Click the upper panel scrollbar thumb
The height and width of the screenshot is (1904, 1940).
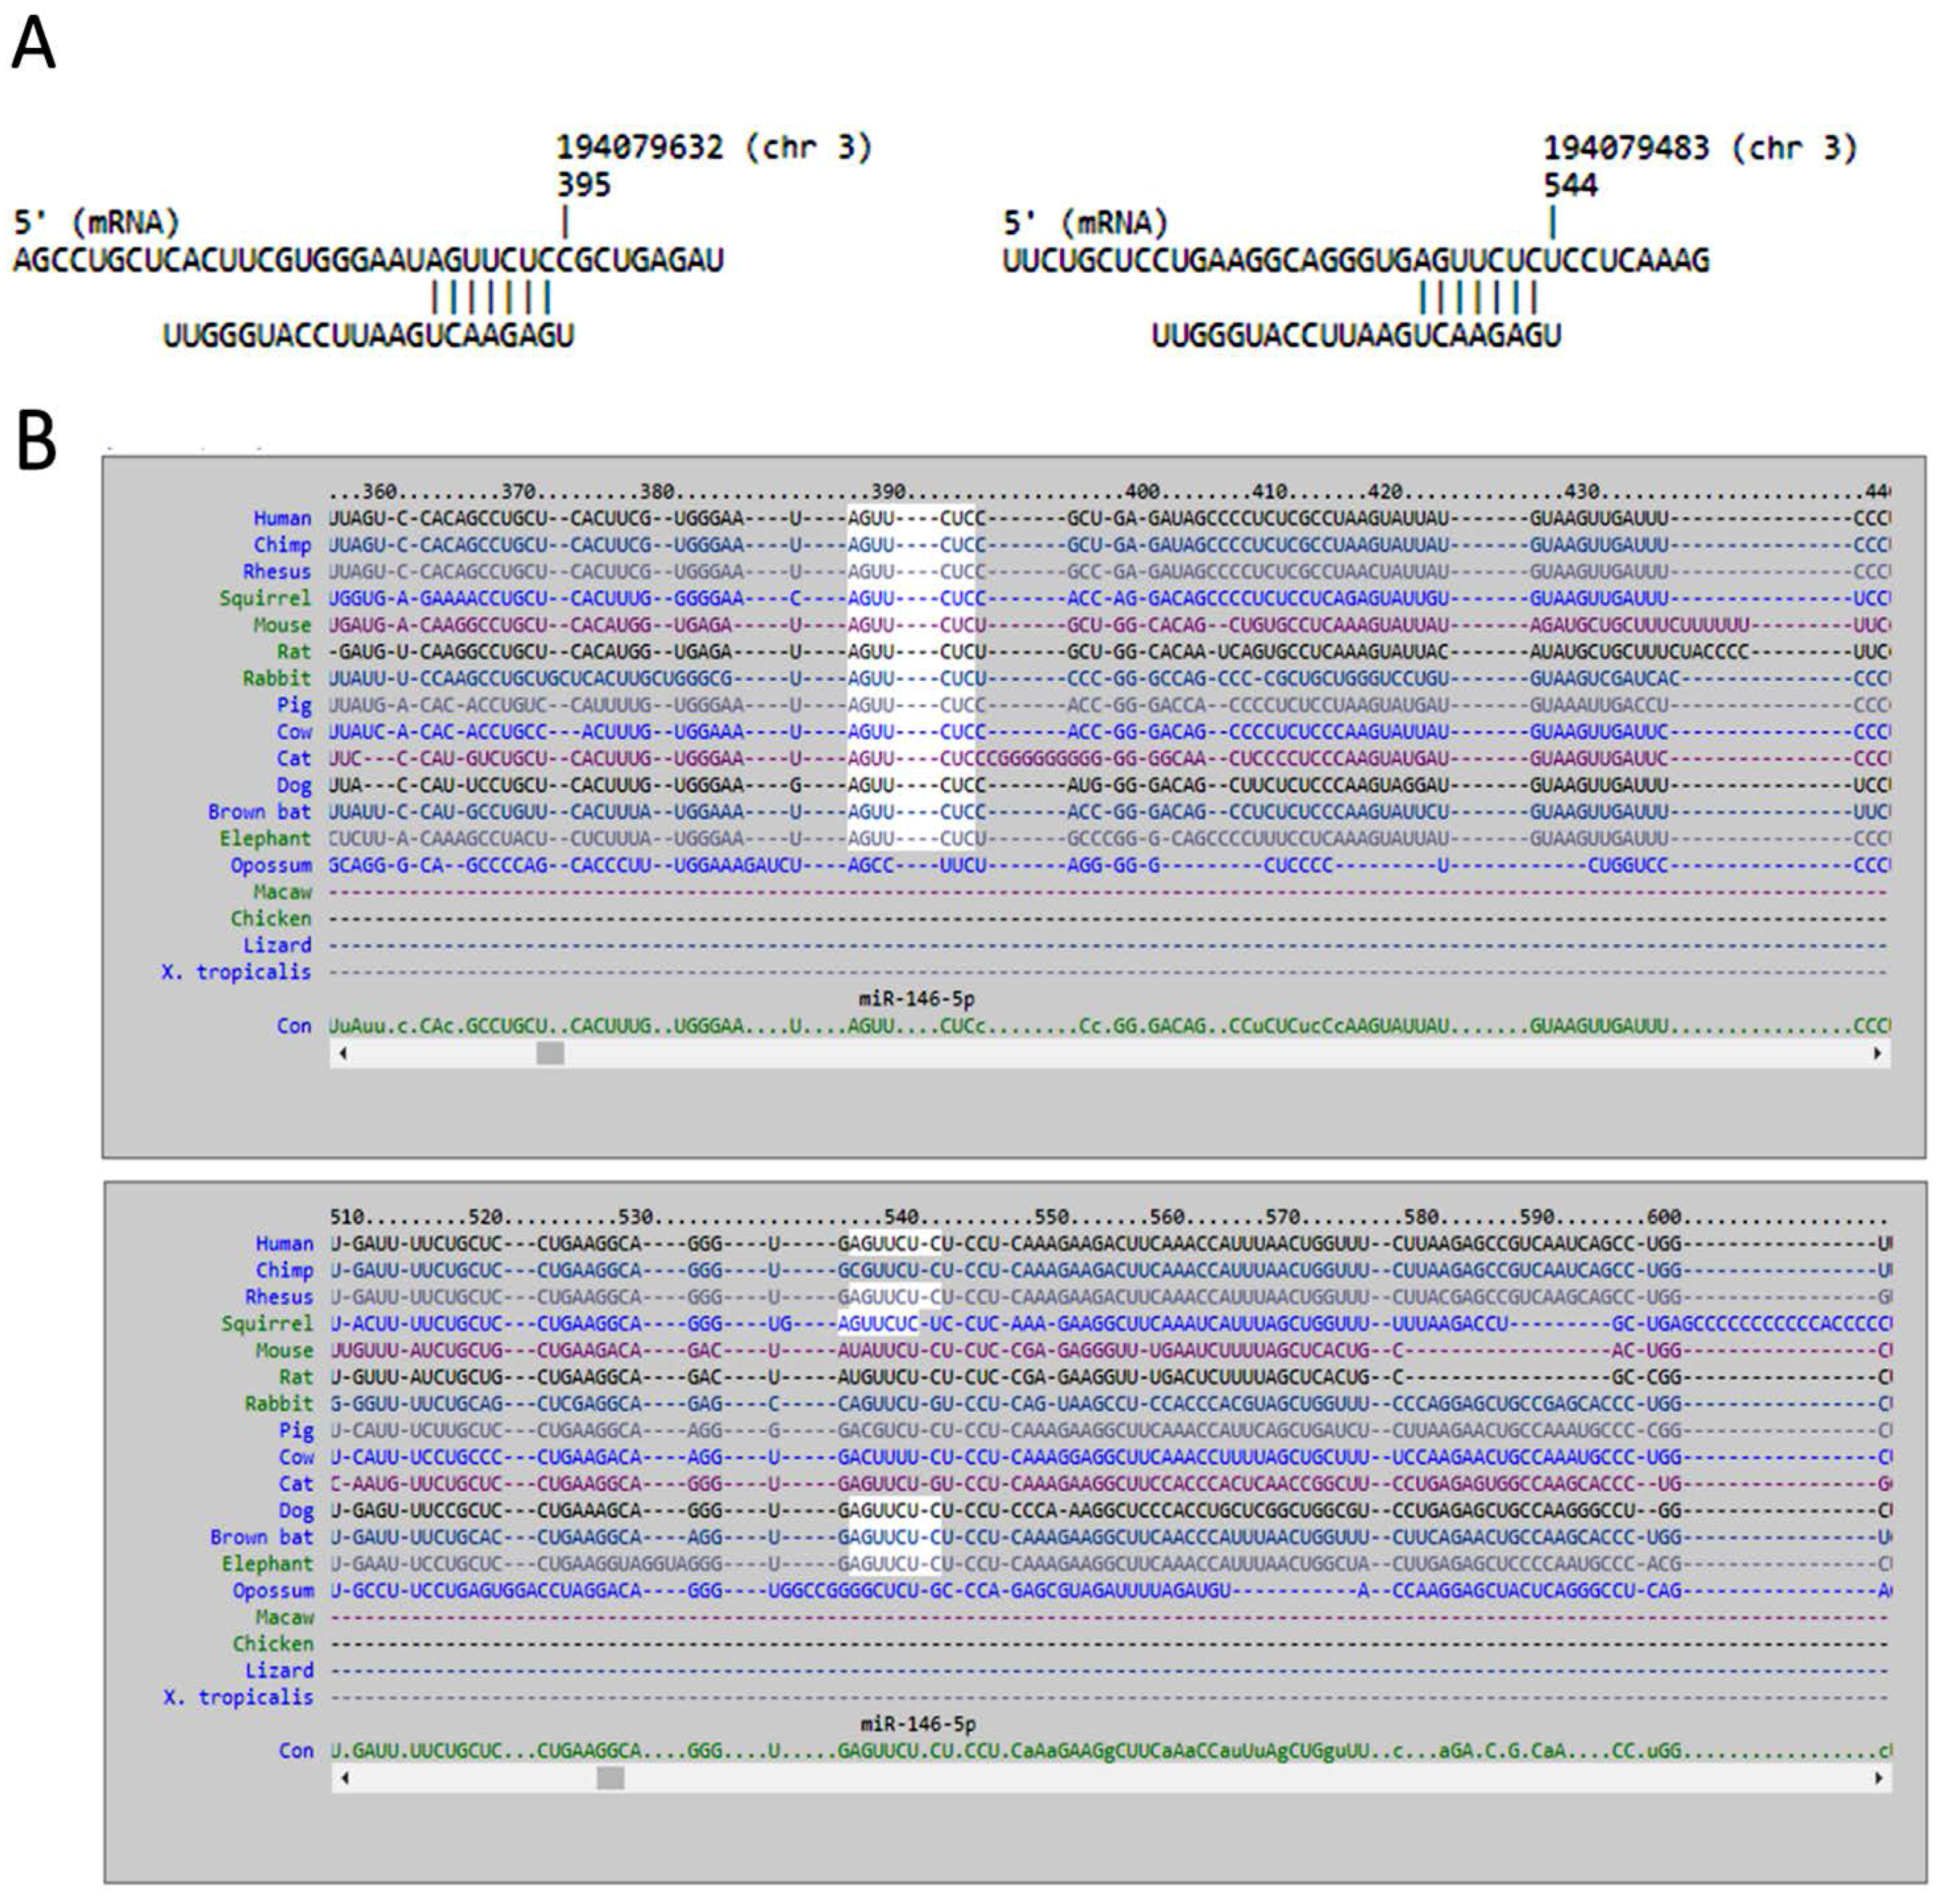pos(550,1053)
